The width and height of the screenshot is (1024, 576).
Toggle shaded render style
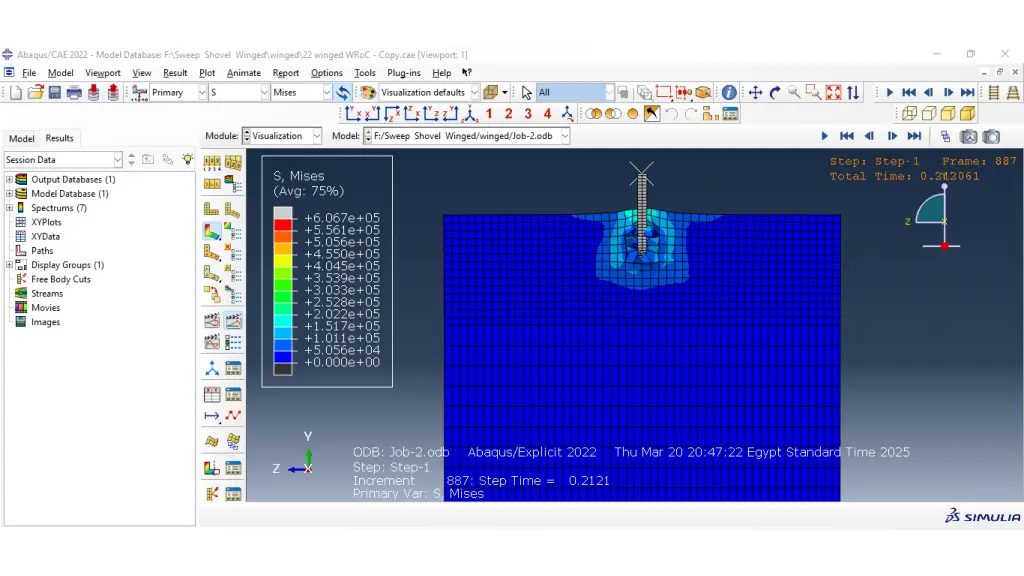(967, 114)
